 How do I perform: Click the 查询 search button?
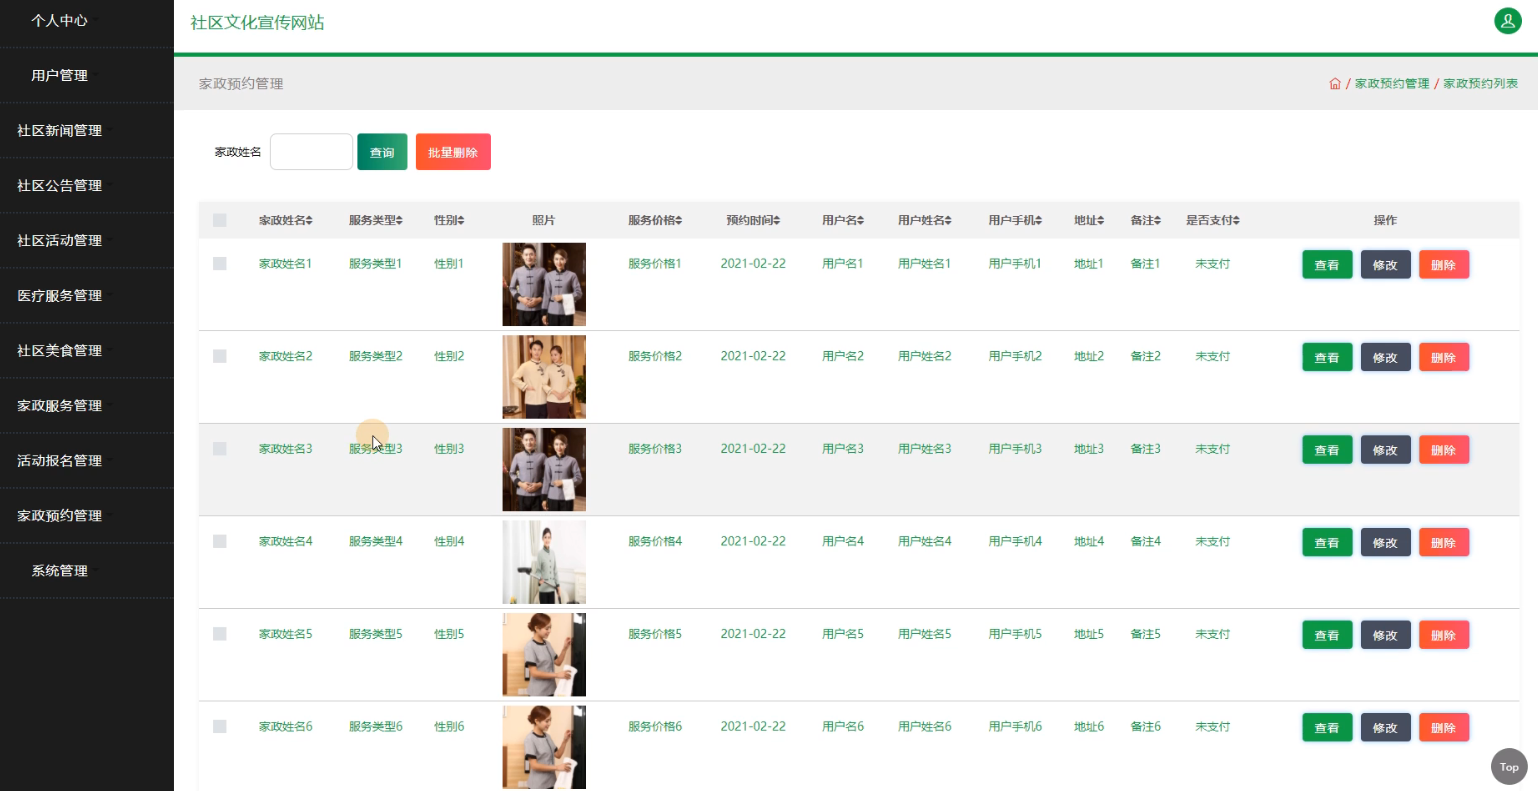coord(382,152)
